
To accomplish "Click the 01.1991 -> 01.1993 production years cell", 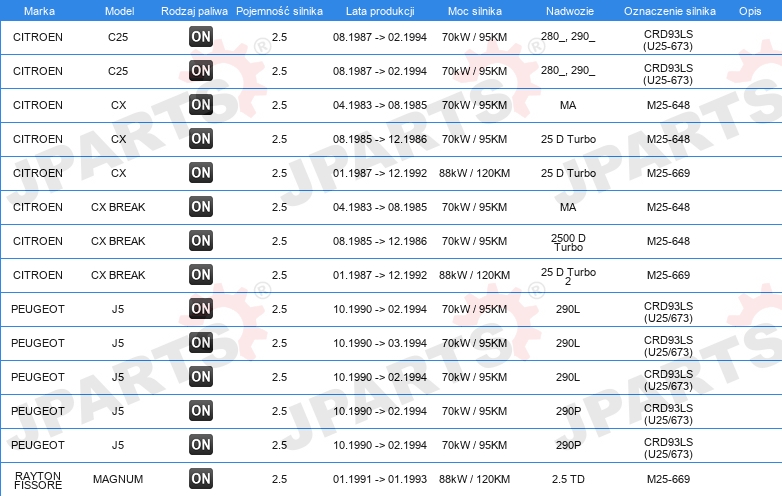I will click(380, 479).
